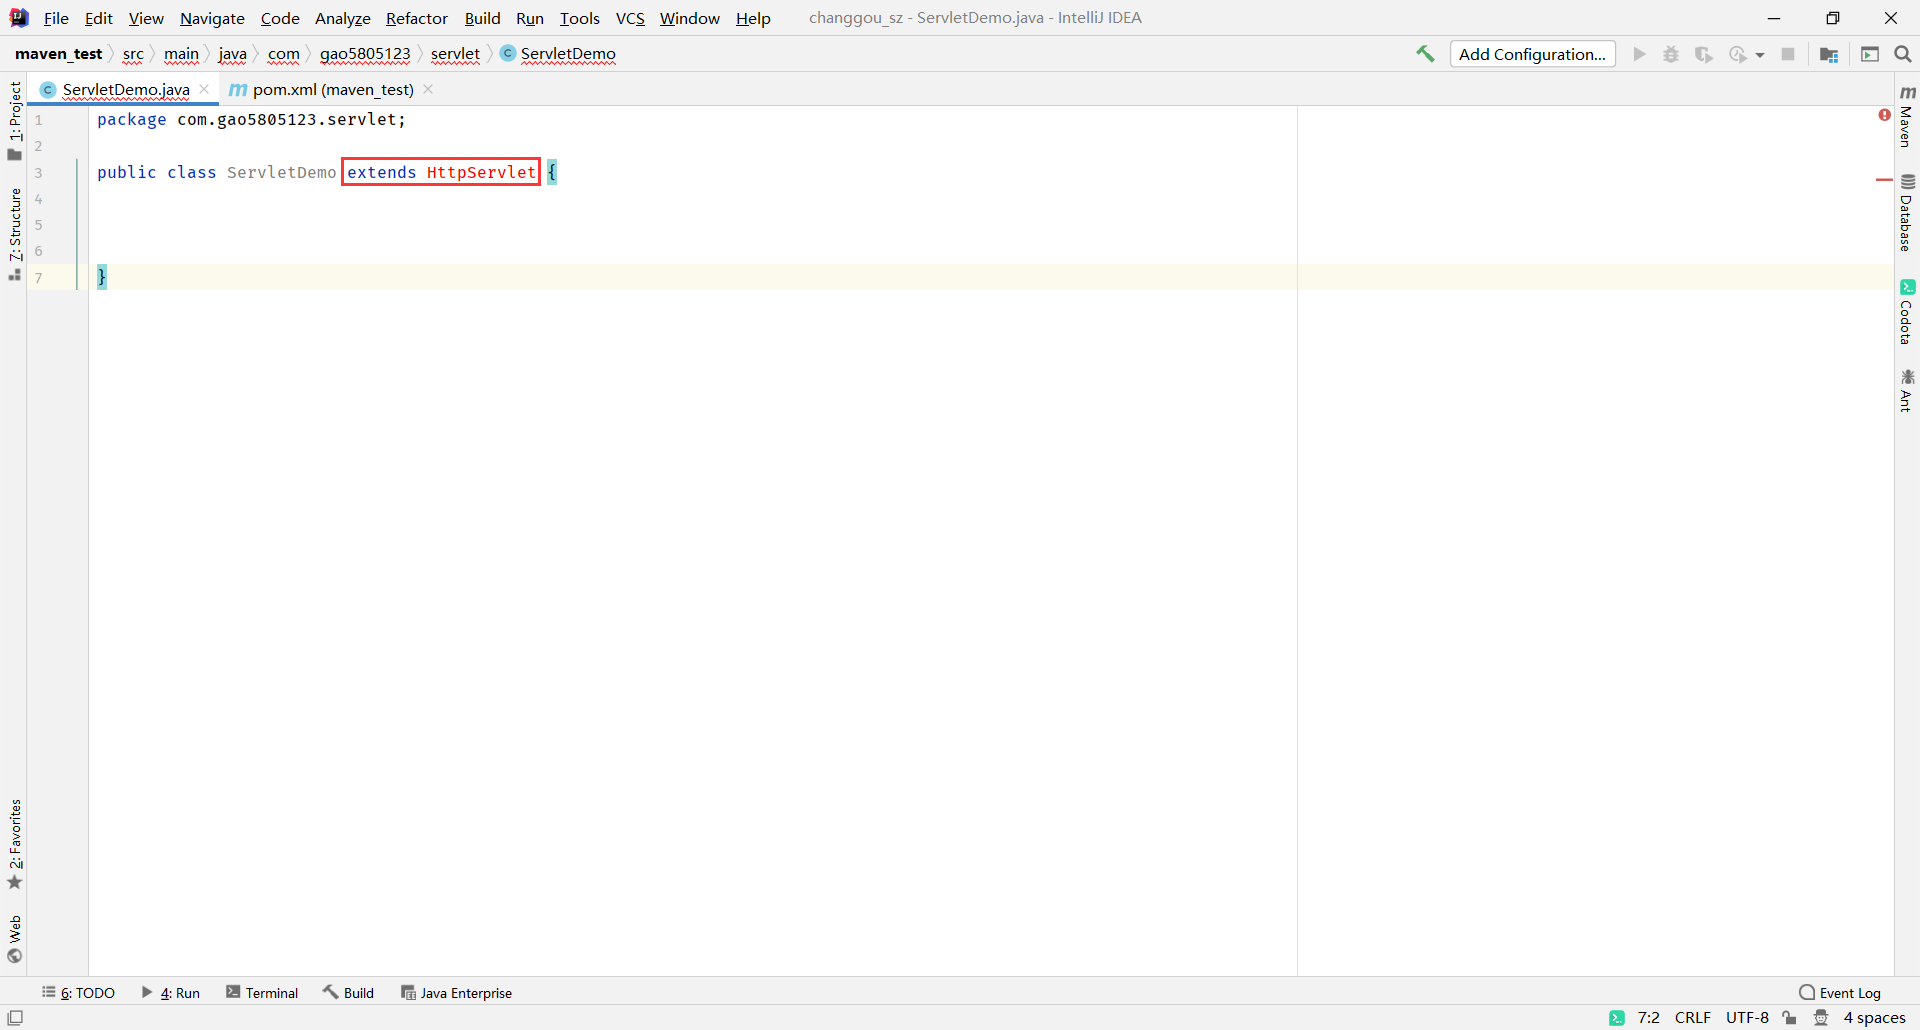Open the servlet package in breadcrumb
The height and width of the screenshot is (1030, 1920).
click(x=455, y=55)
